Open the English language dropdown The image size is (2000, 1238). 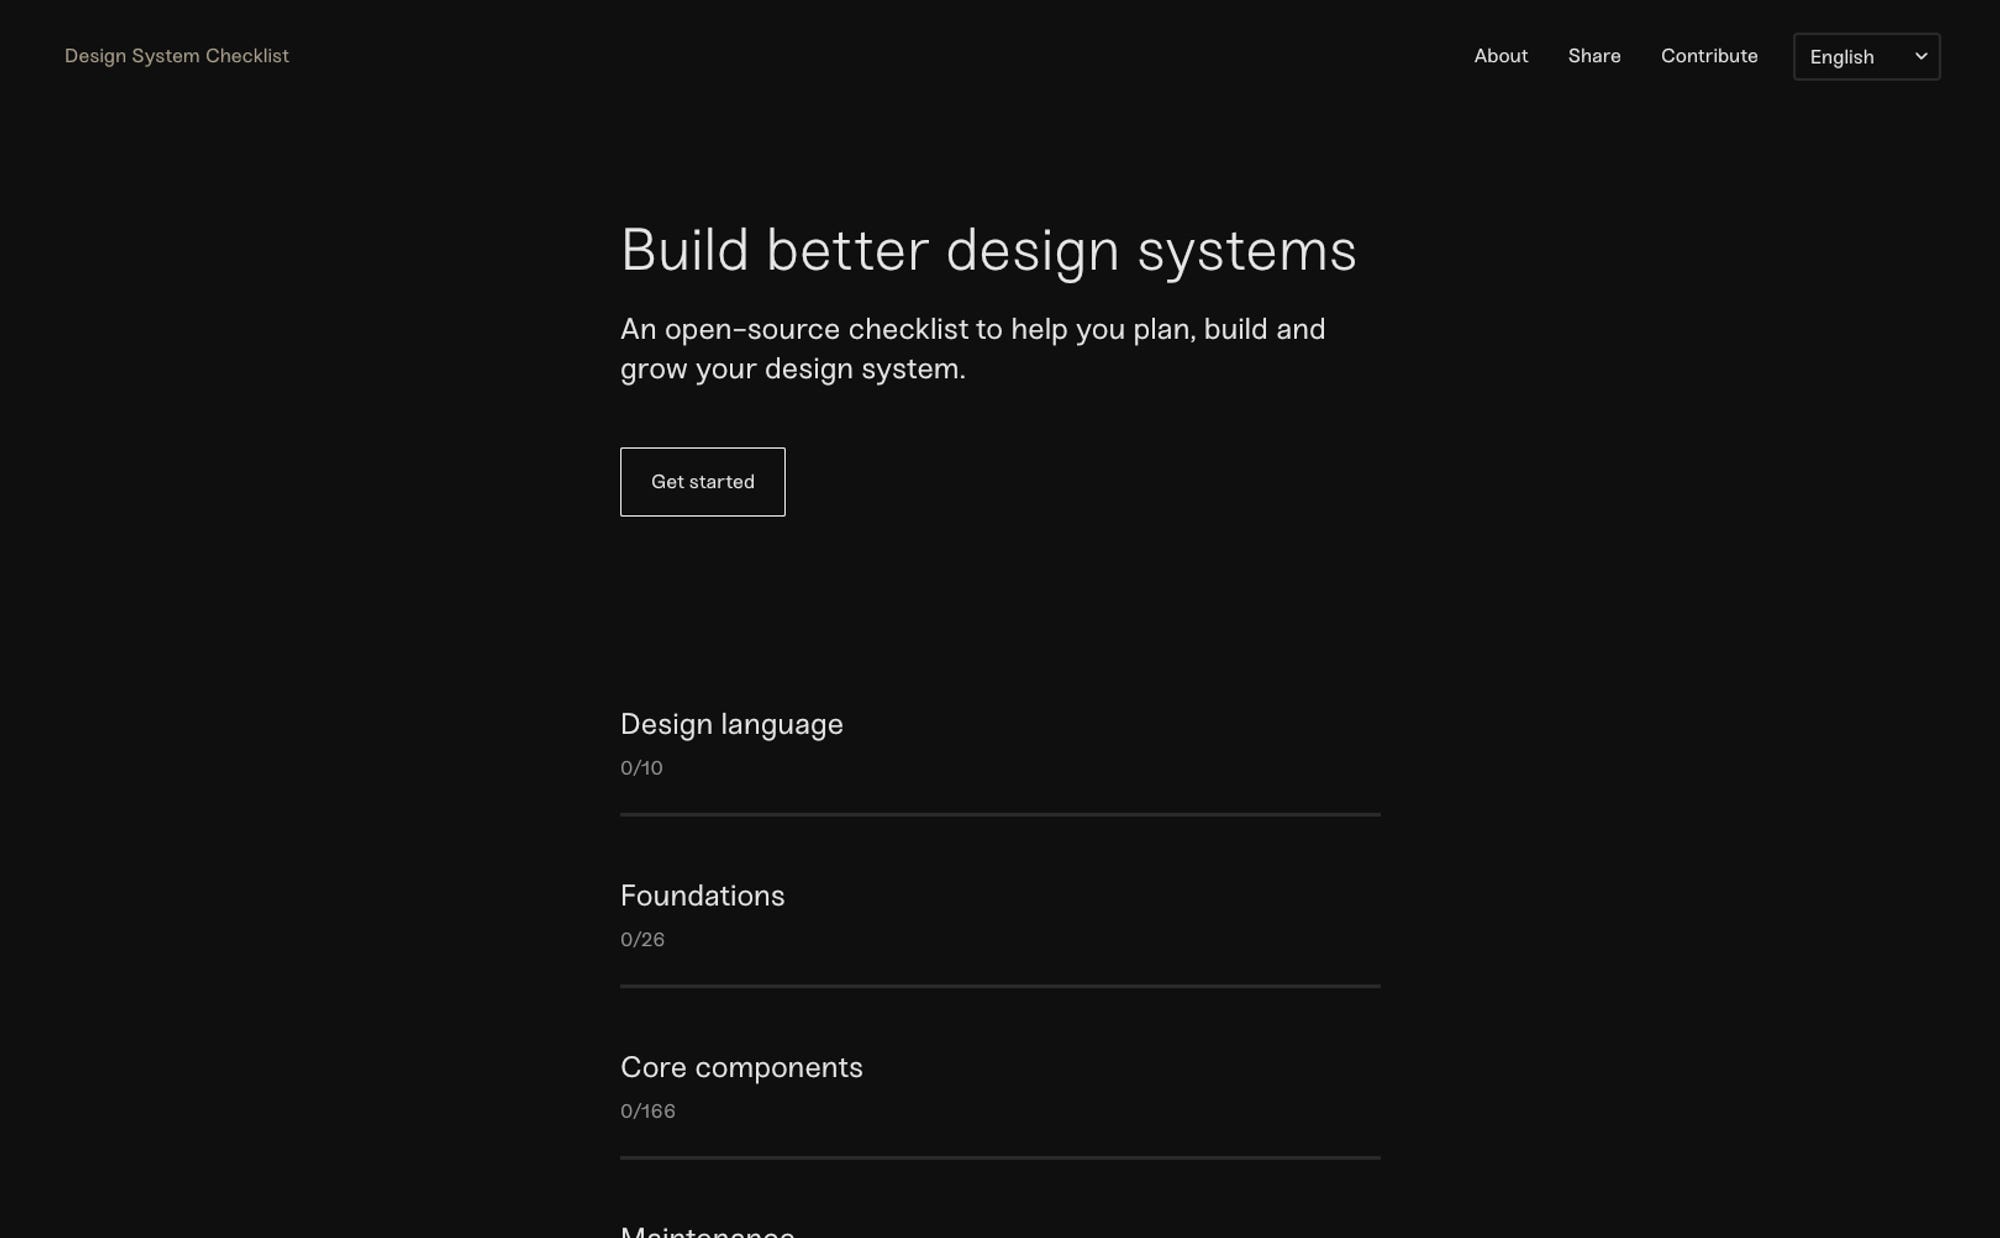1865,56
